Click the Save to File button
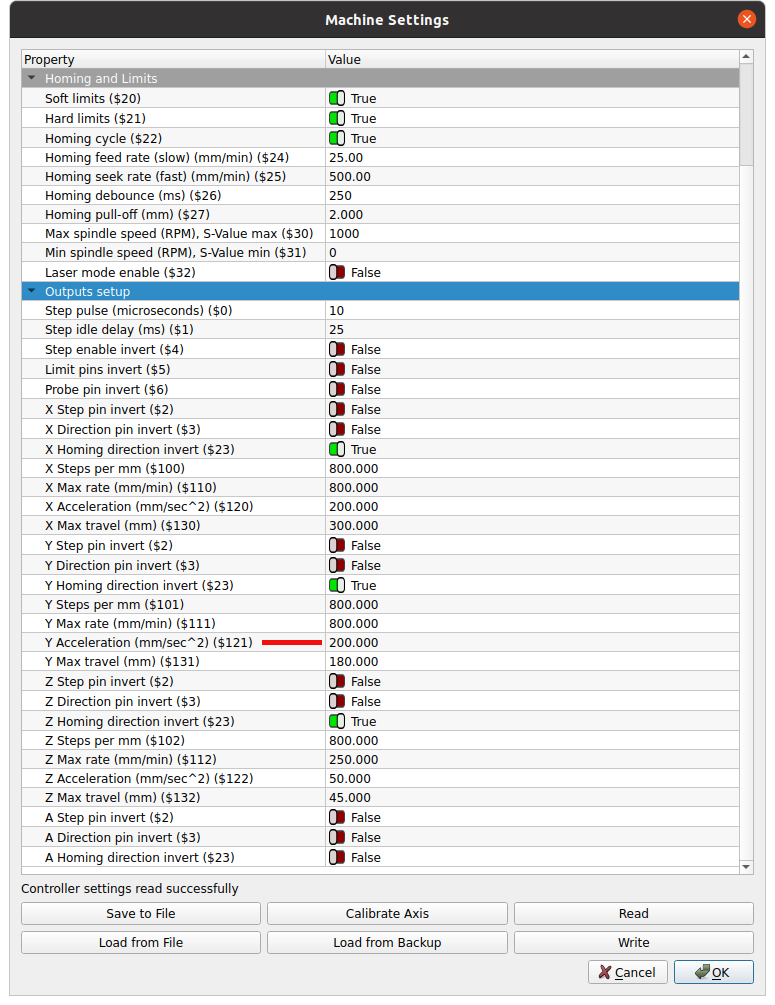Viewport: 775px width, 1005px height. 141,913
